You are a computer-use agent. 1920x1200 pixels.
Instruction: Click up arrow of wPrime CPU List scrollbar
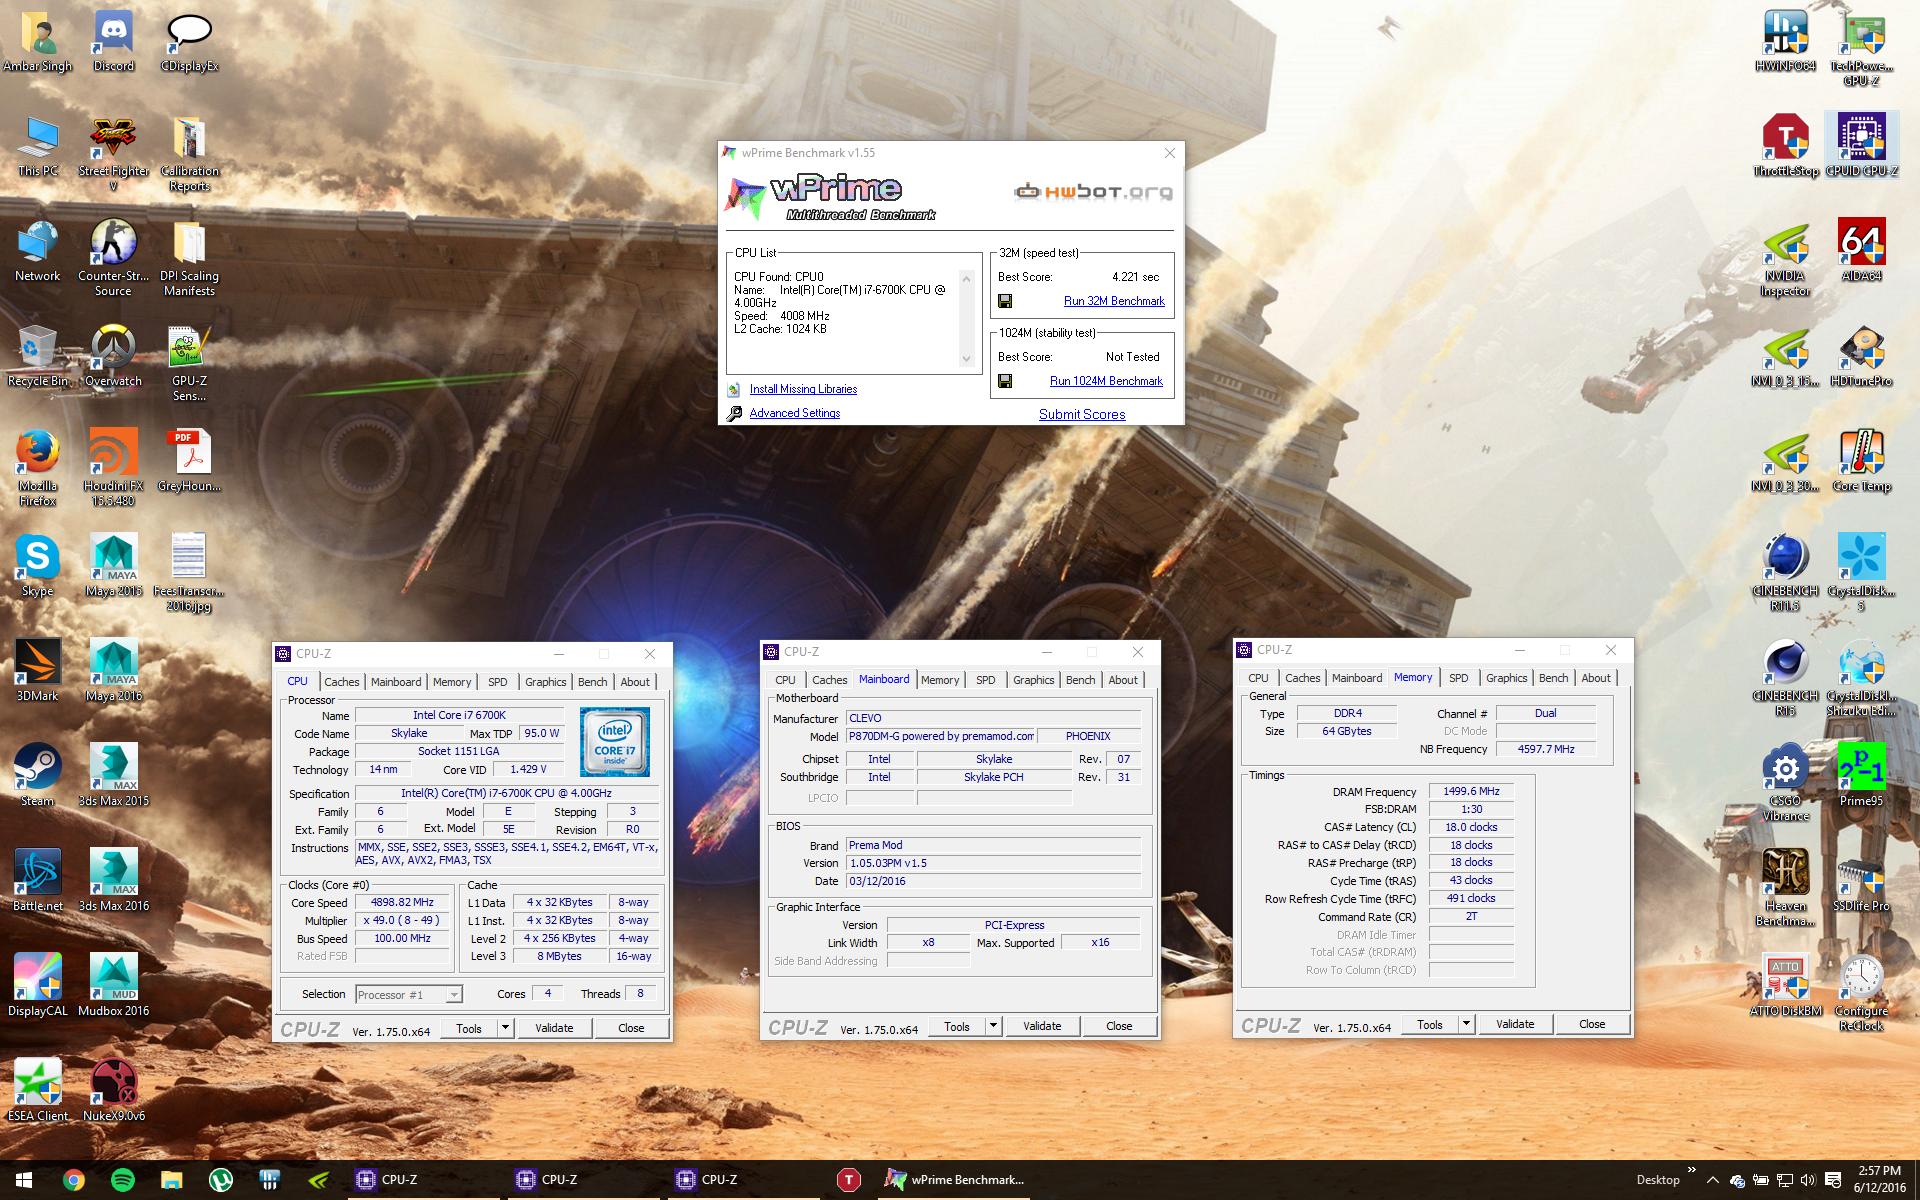pos(966,279)
